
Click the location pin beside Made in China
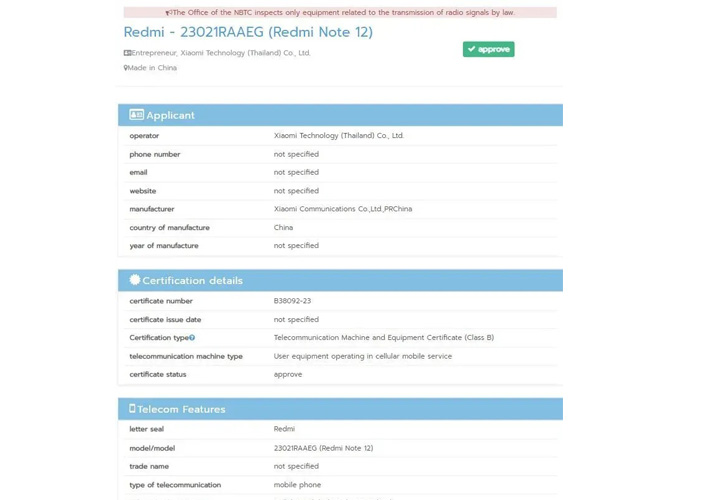(126, 68)
